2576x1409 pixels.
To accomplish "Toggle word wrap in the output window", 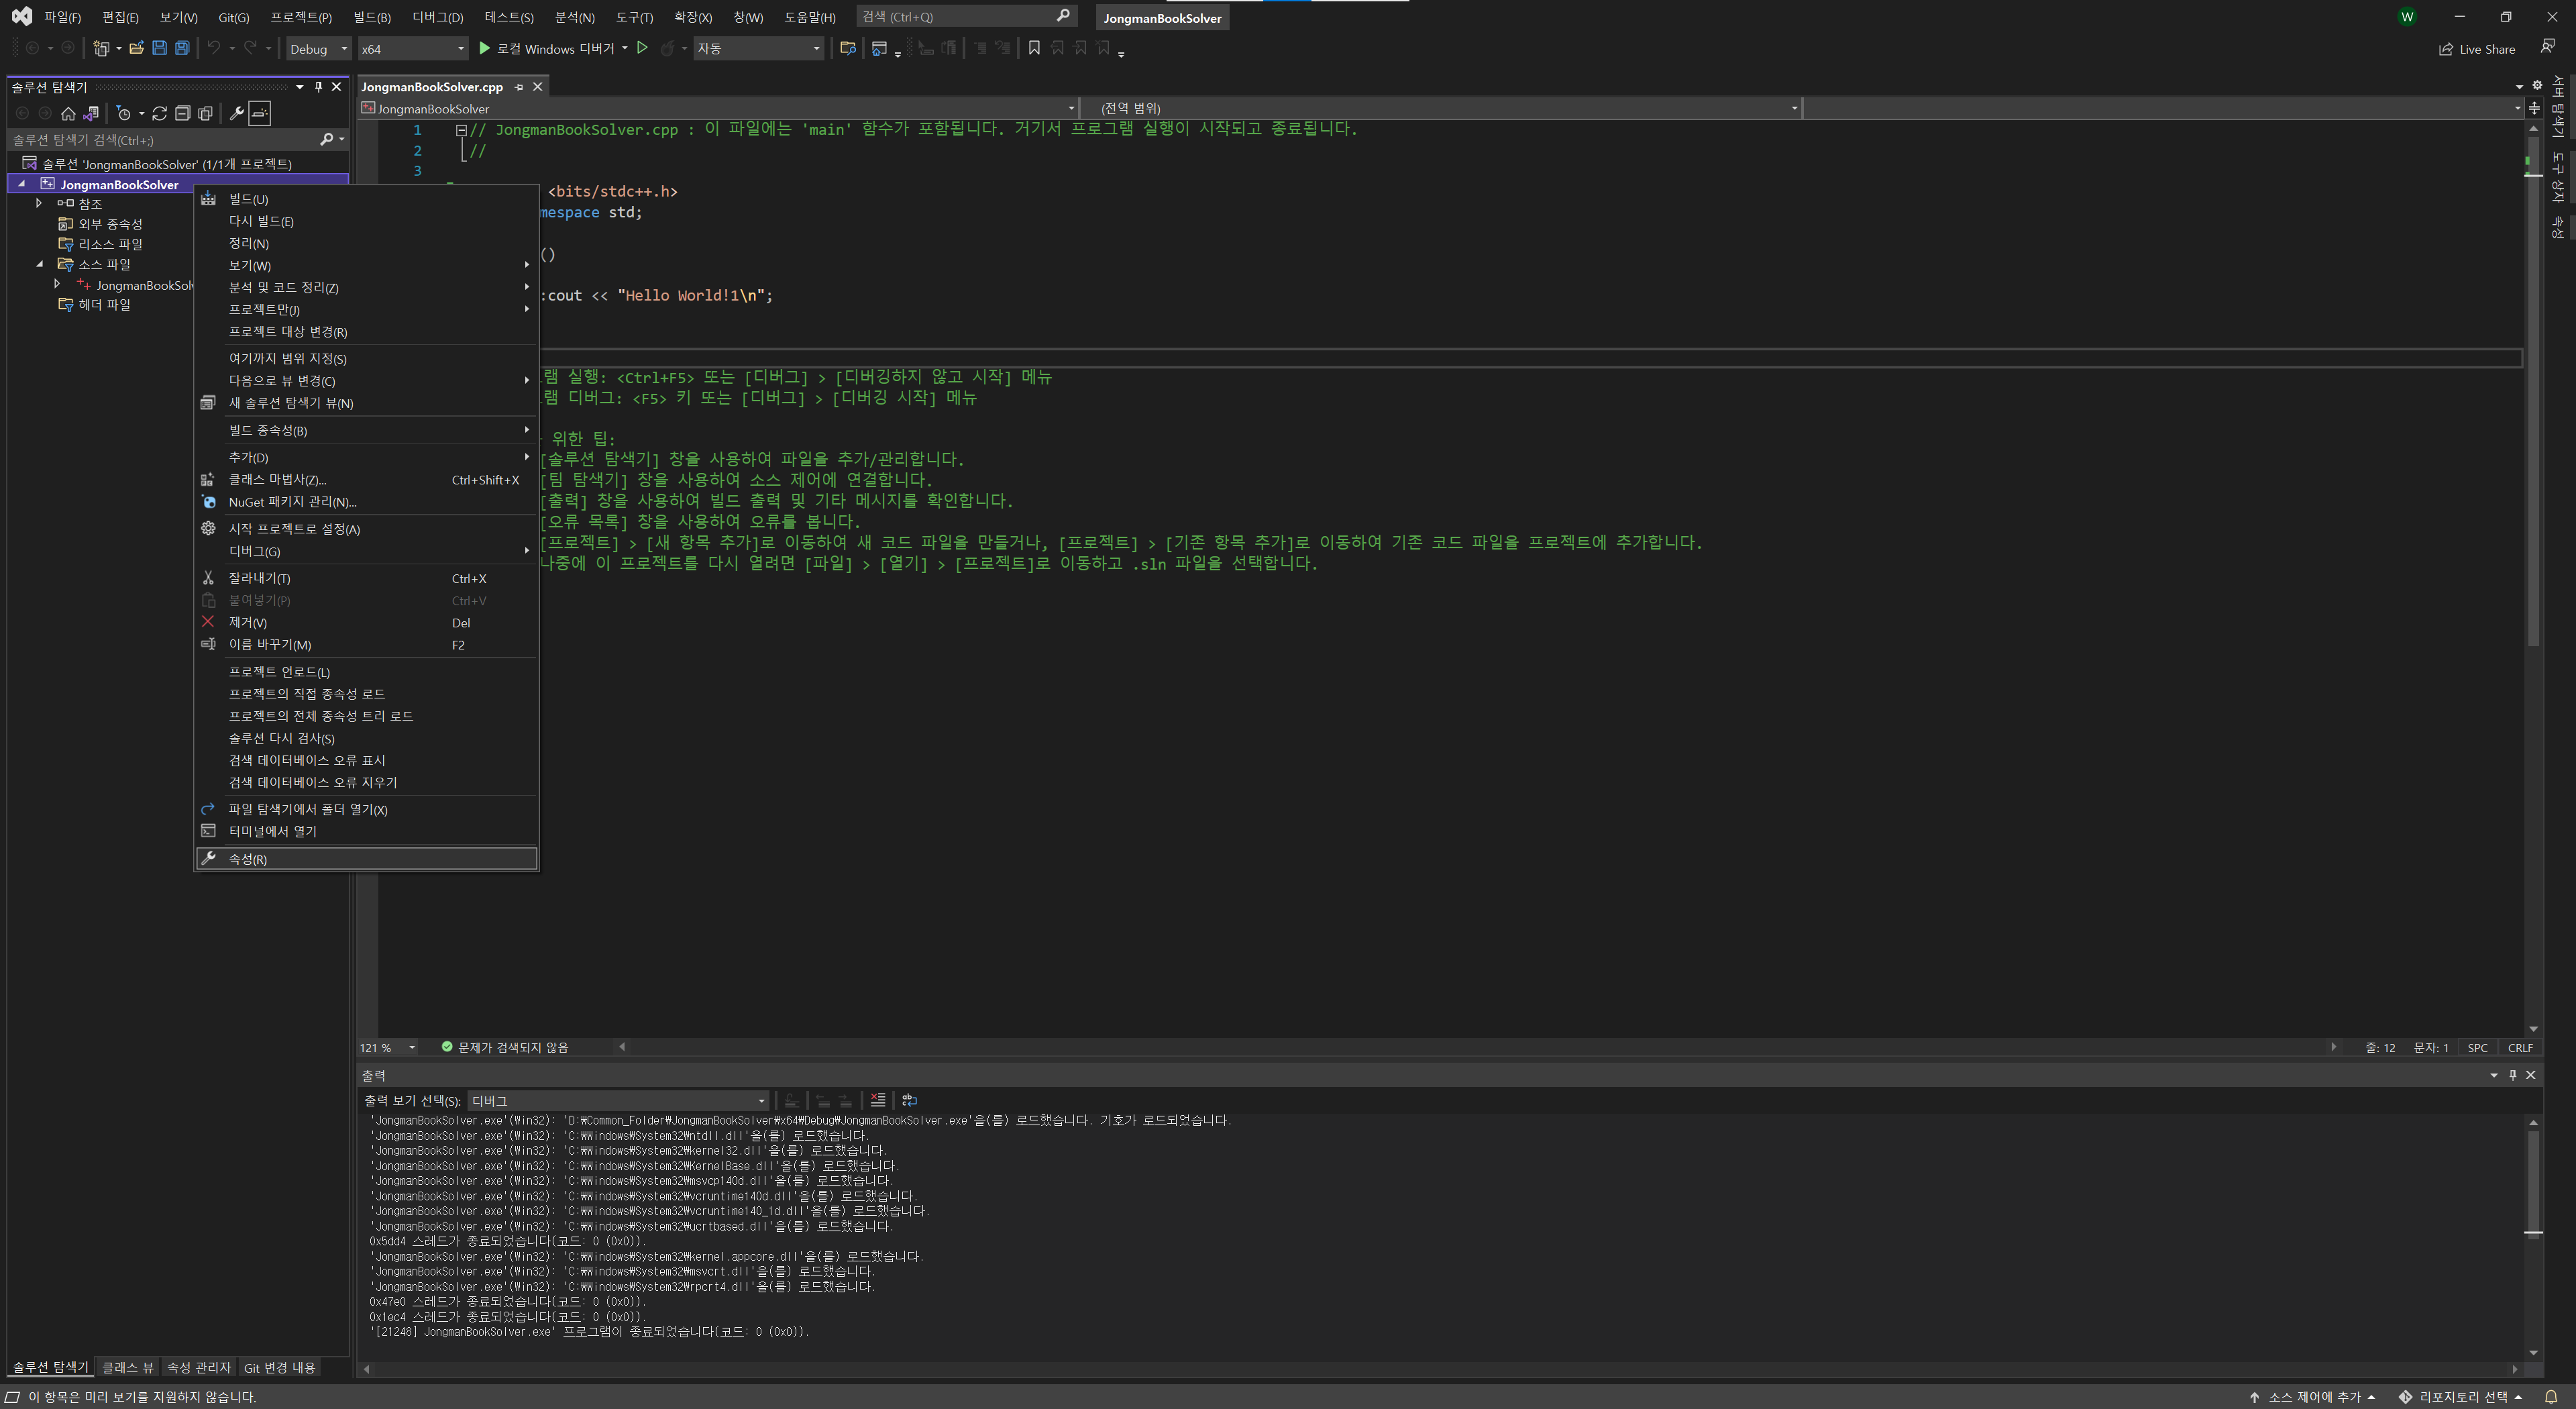I will [x=909, y=1100].
